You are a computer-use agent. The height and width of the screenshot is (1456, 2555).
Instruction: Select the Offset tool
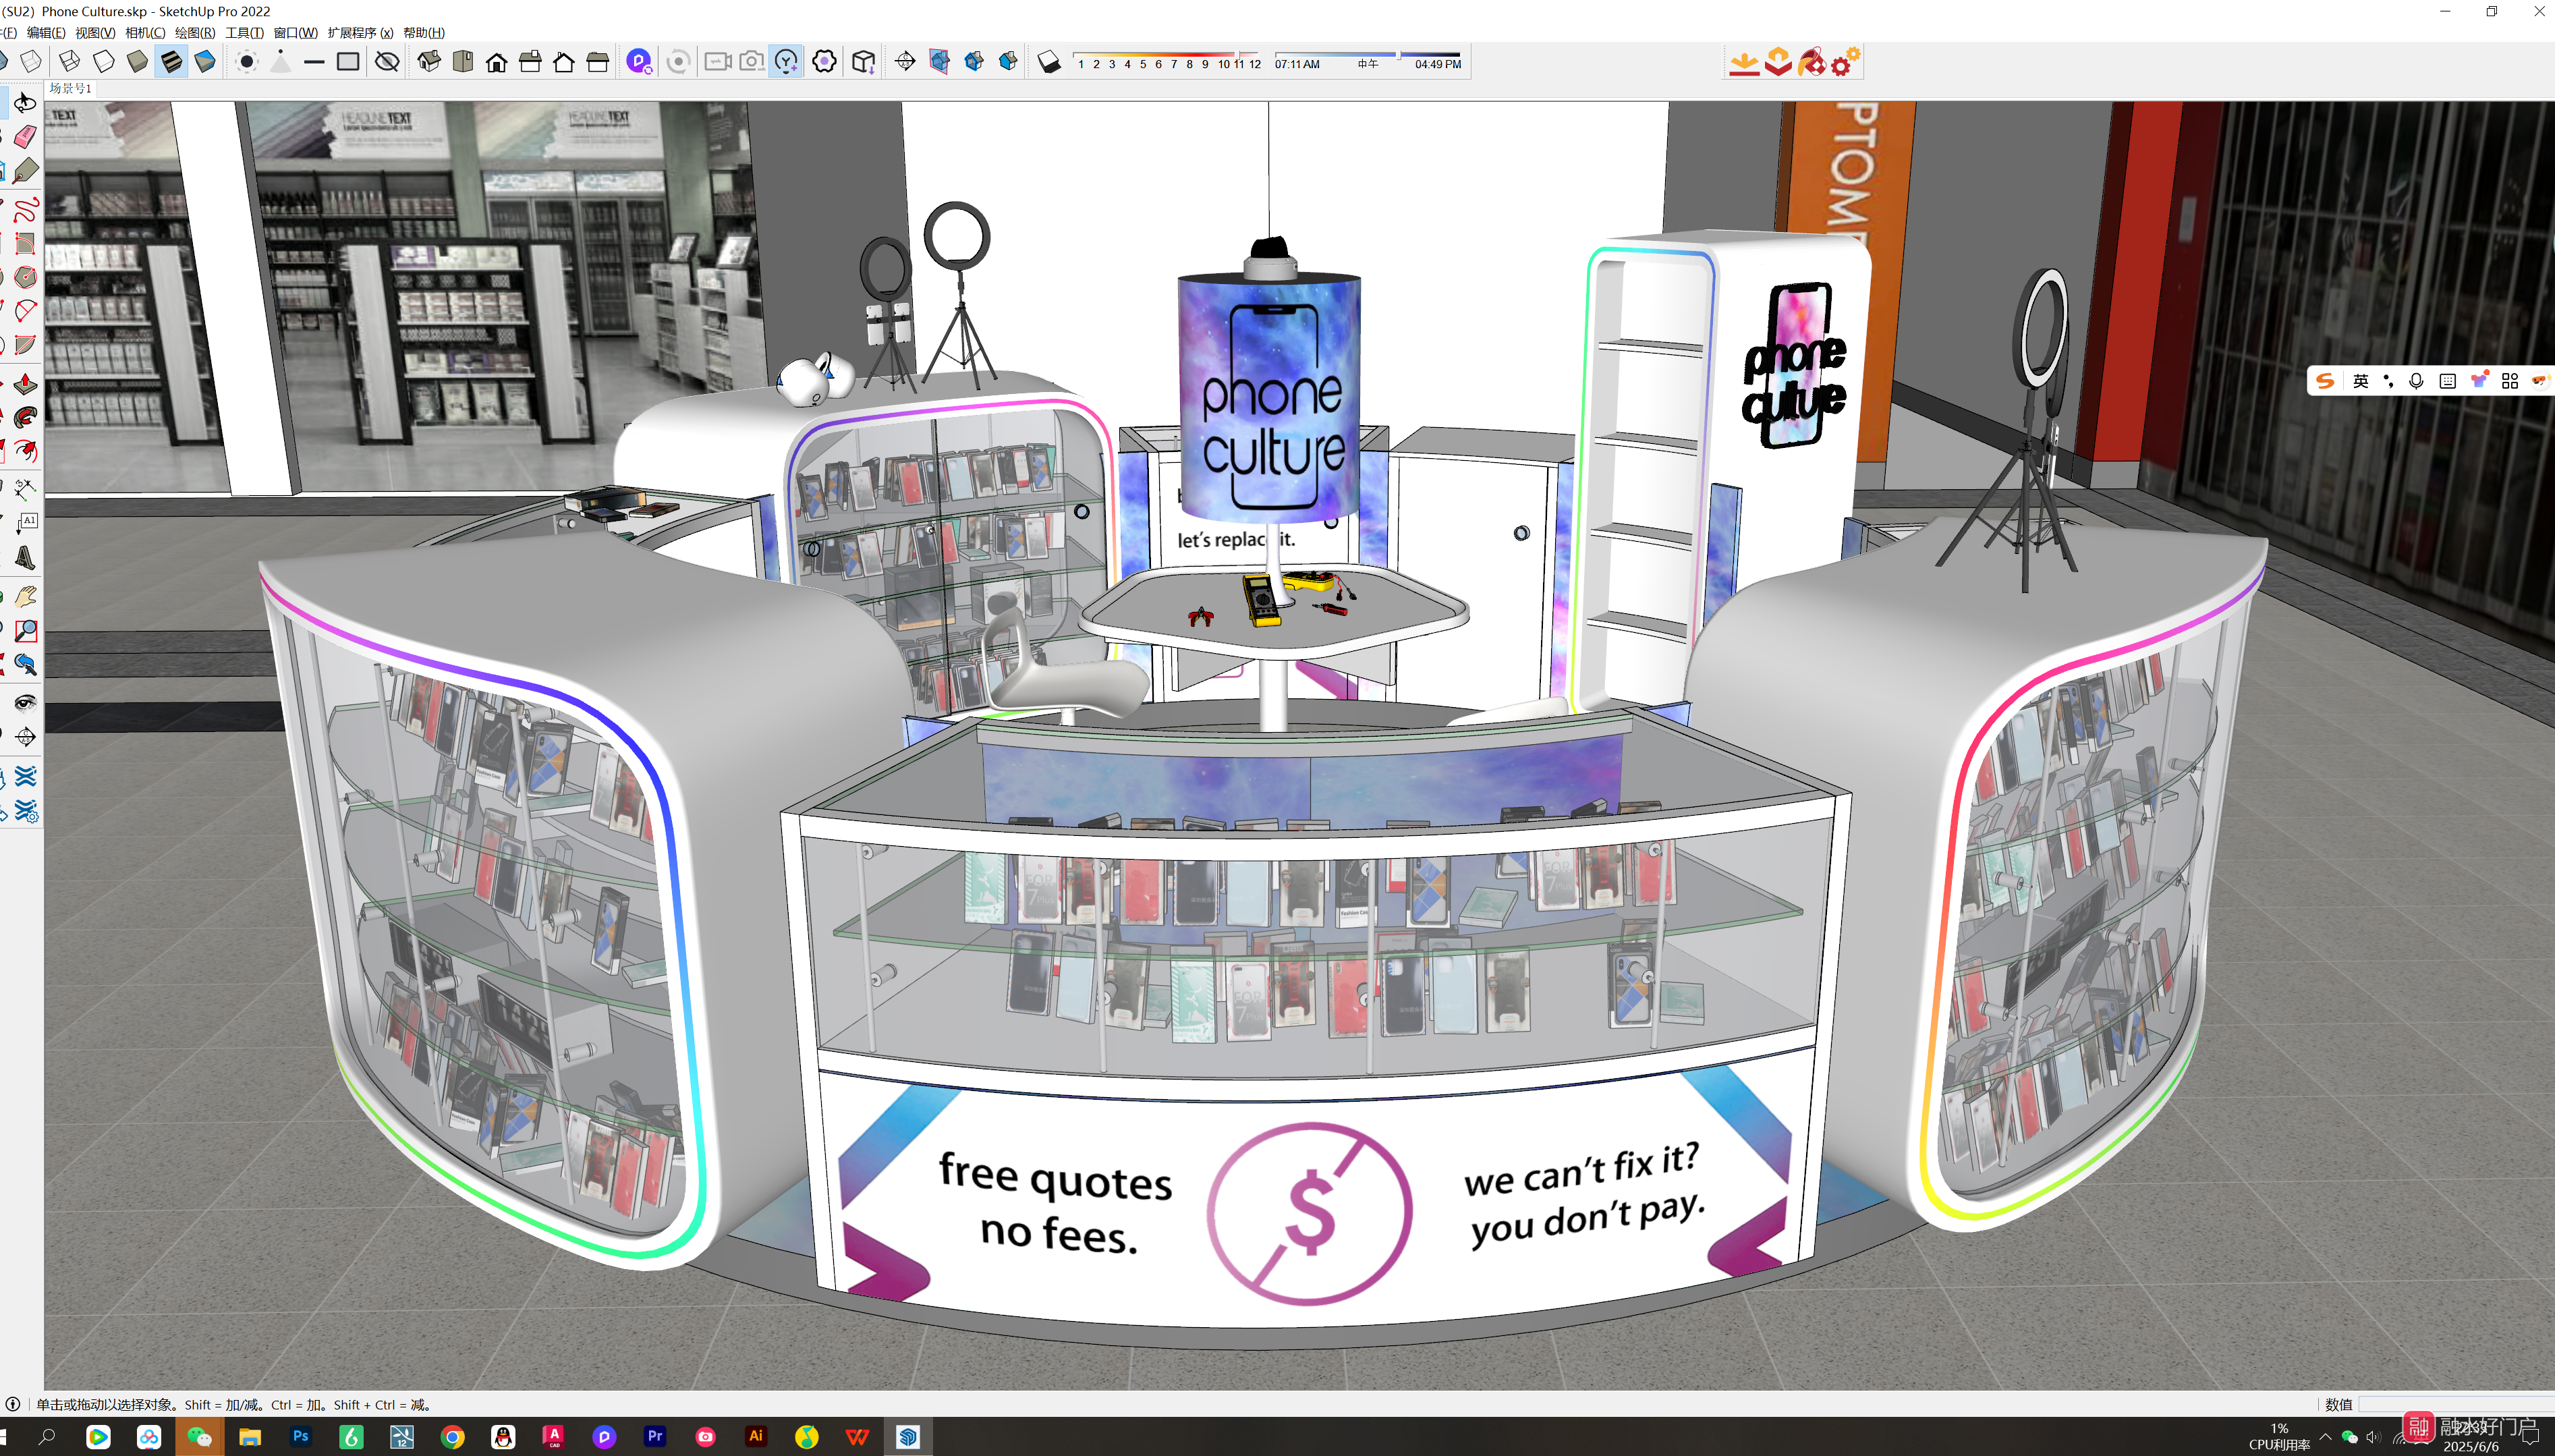tap(25, 451)
